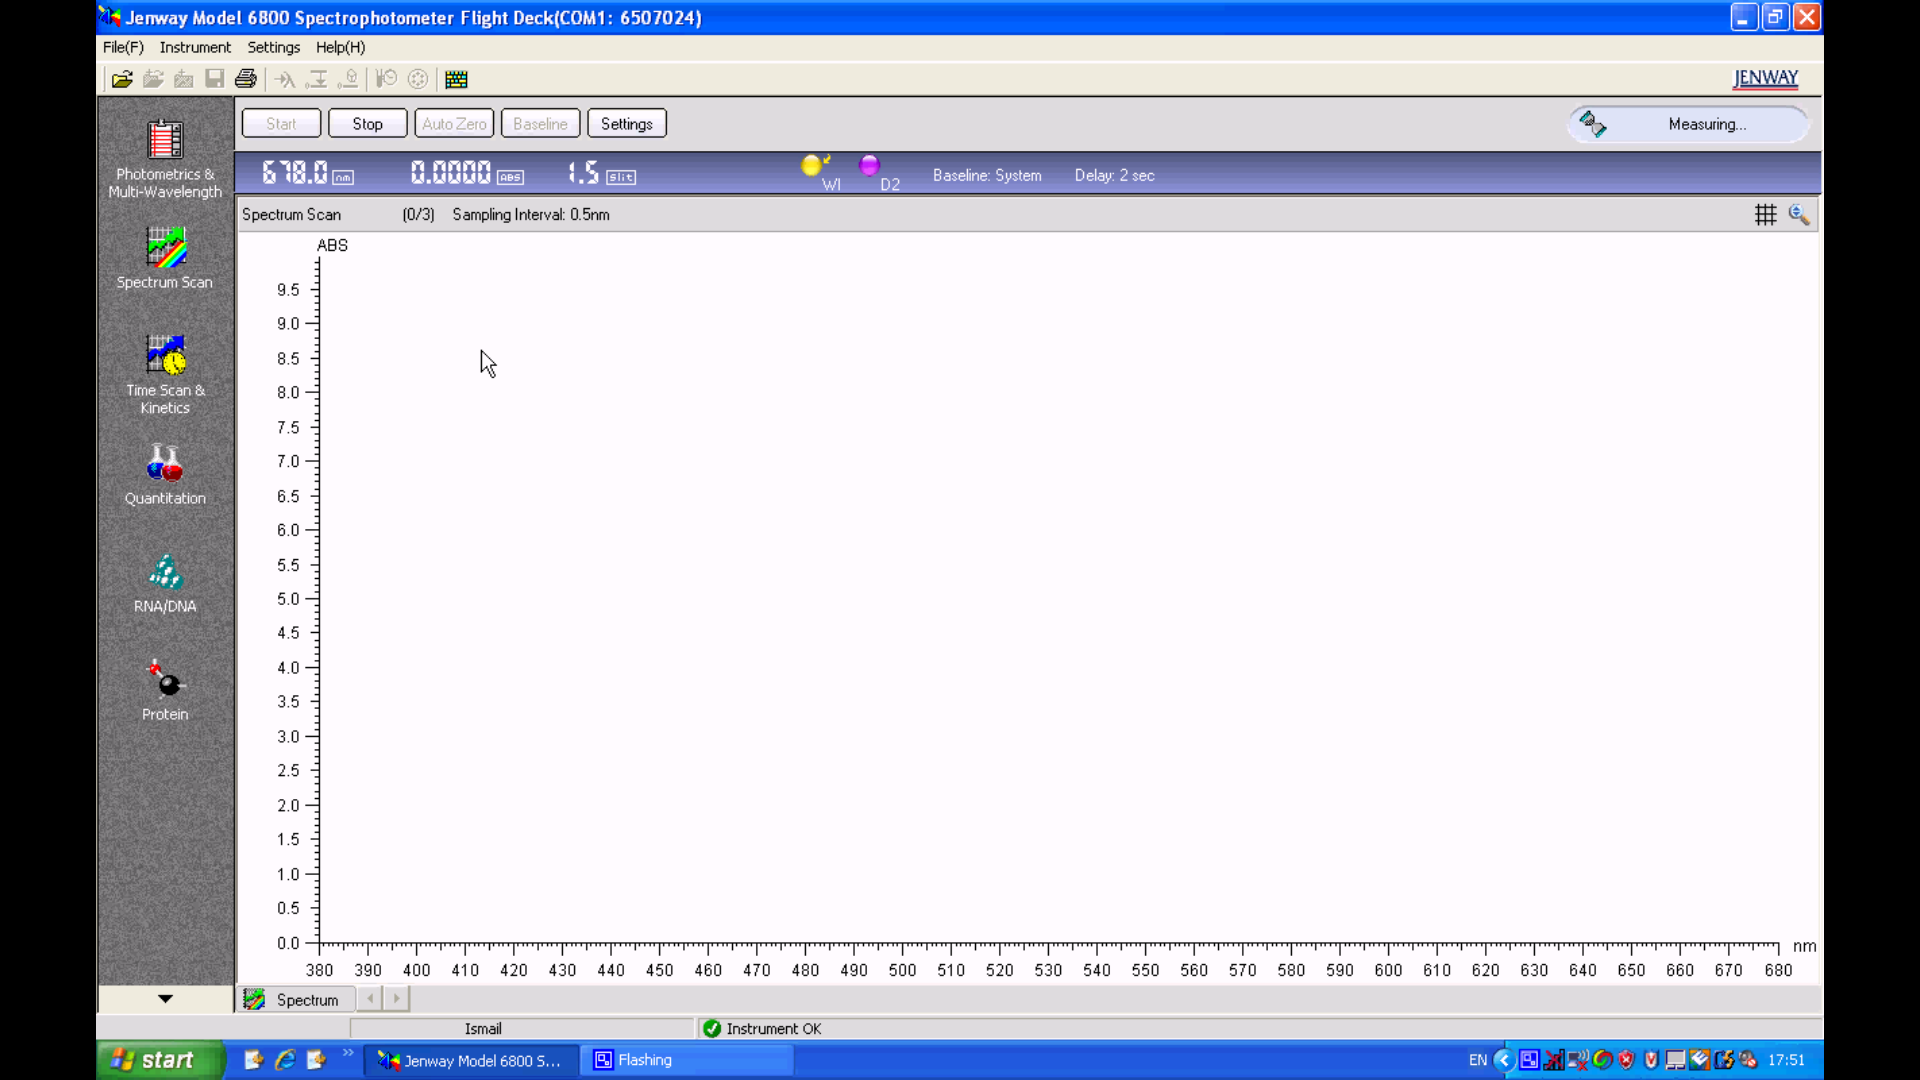Screen dimensions: 1920x1080
Task: Open the File(F) menu
Action: point(123,47)
